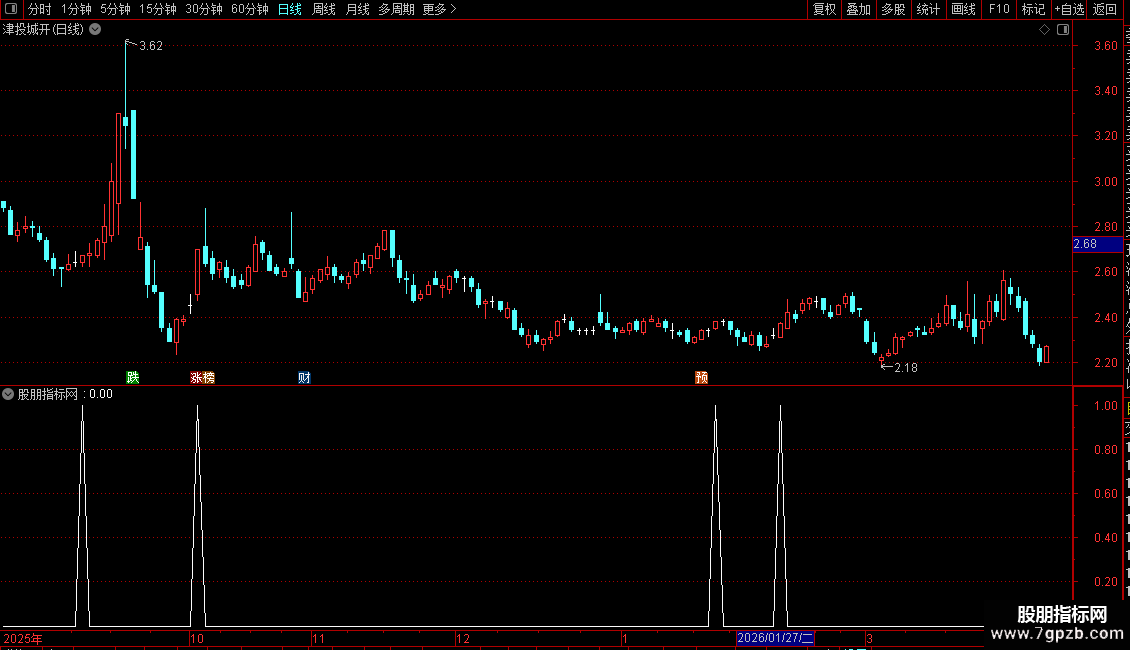The image size is (1130, 650).
Task: Click the blue 财 event marker
Action: (x=304, y=378)
